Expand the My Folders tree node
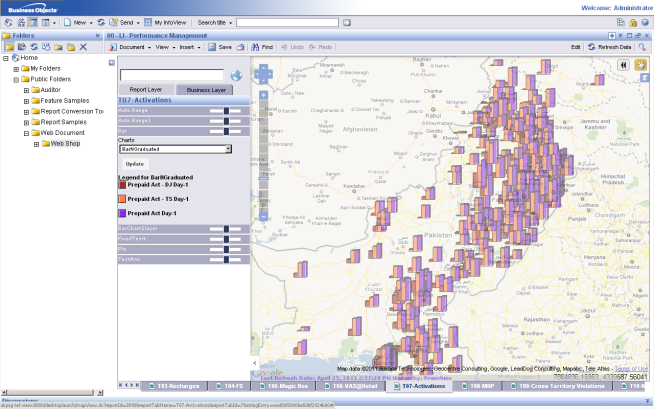 click(x=16, y=69)
